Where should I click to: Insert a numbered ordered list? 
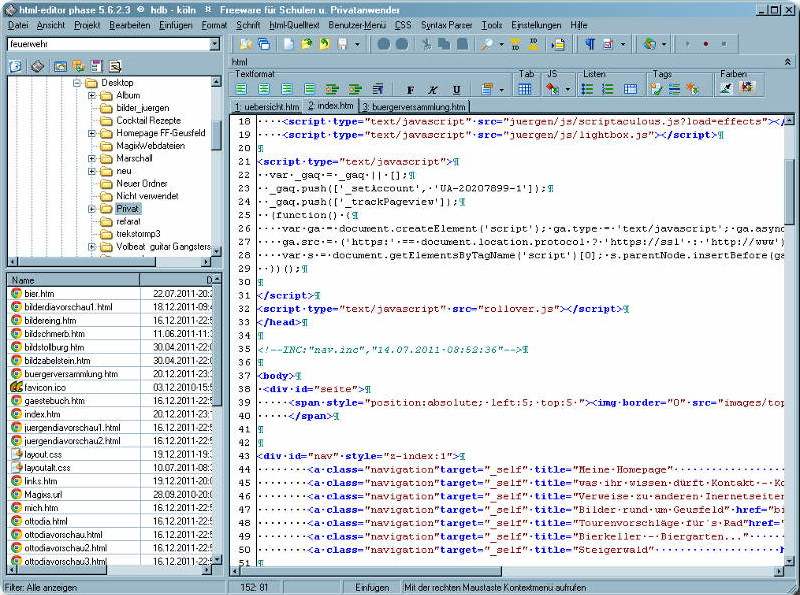608,89
